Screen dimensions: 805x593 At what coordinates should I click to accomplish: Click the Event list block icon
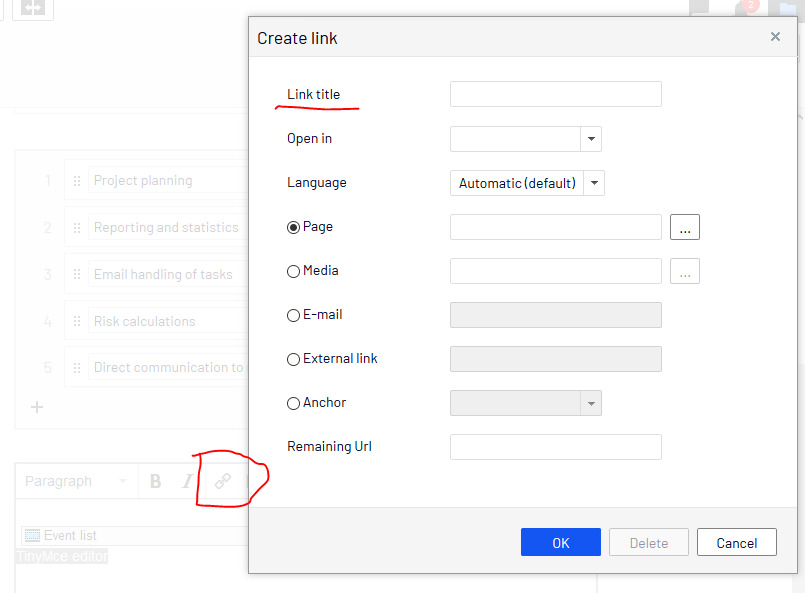click(x=32, y=535)
